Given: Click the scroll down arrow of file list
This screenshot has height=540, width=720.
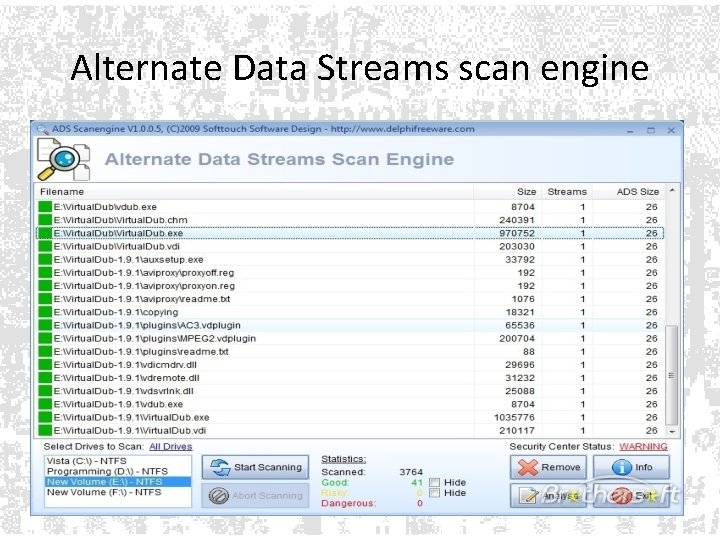Looking at the screenshot, I should [x=672, y=432].
